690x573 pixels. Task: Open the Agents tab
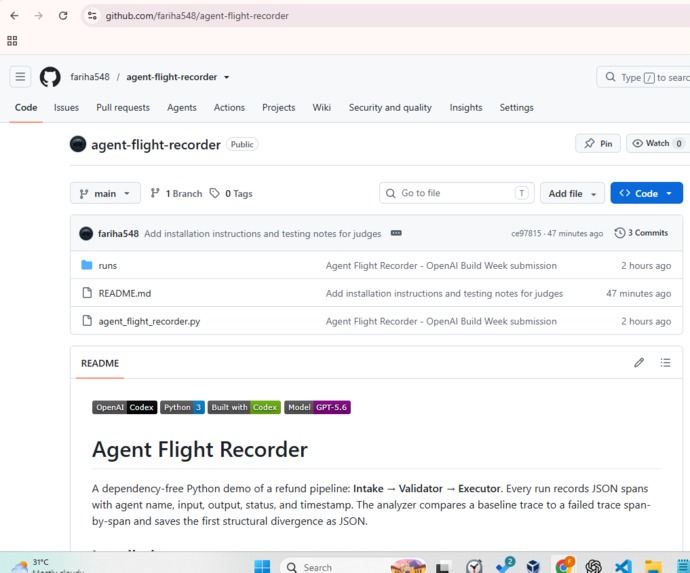(182, 107)
